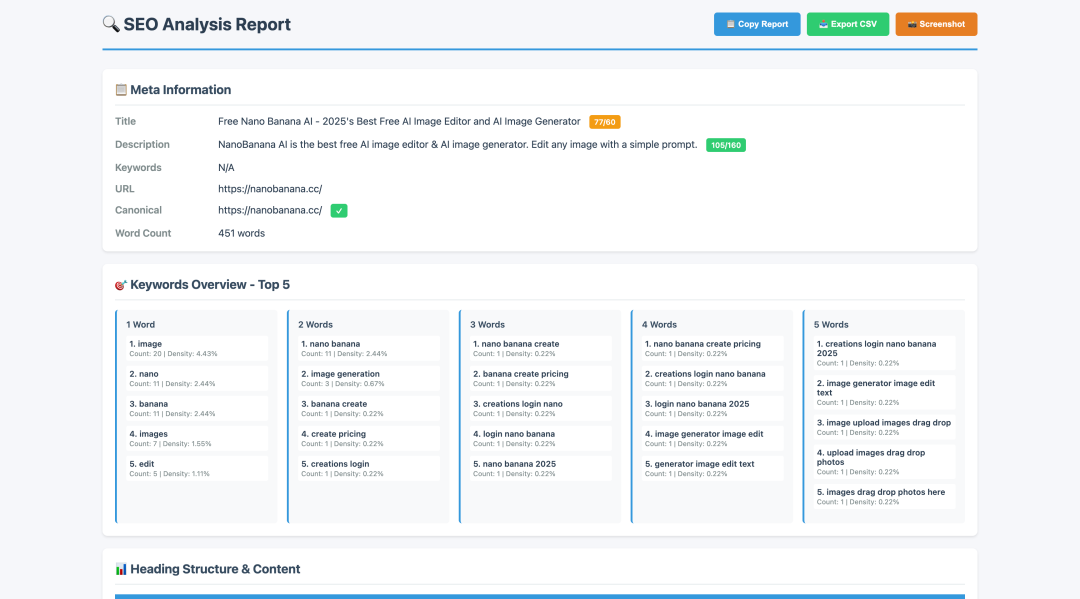Click the 77/60 title length badge
This screenshot has width=1080, height=599.
[x=605, y=122]
